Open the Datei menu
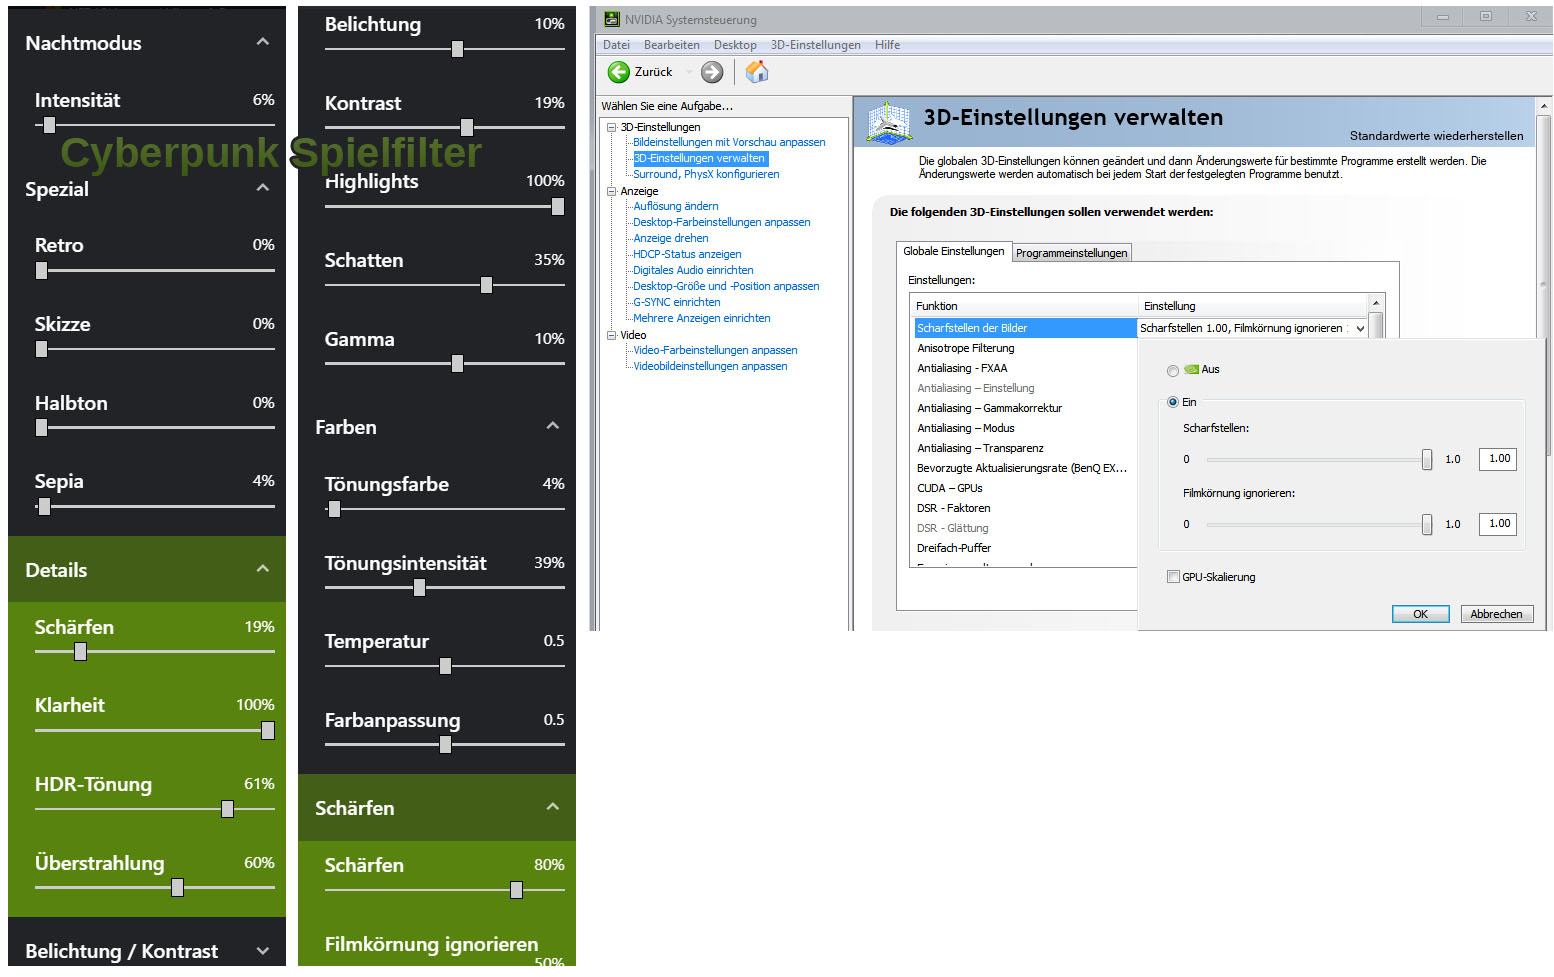The height and width of the screenshot is (977, 1554). click(x=616, y=45)
